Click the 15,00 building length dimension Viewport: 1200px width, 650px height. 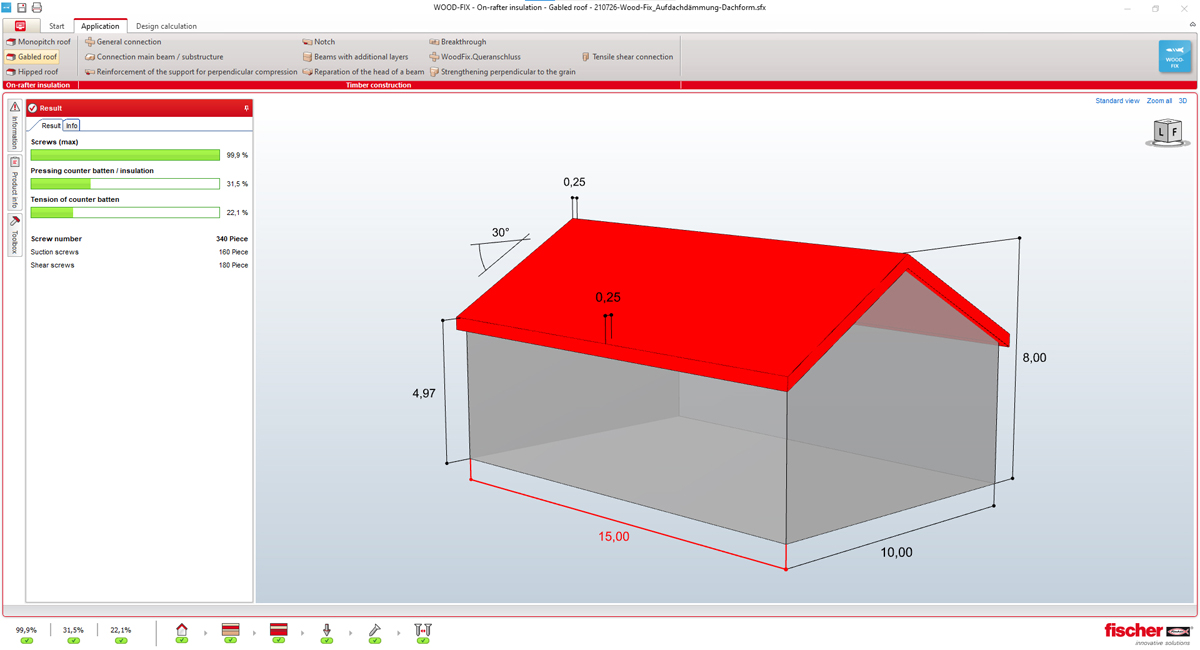click(614, 536)
